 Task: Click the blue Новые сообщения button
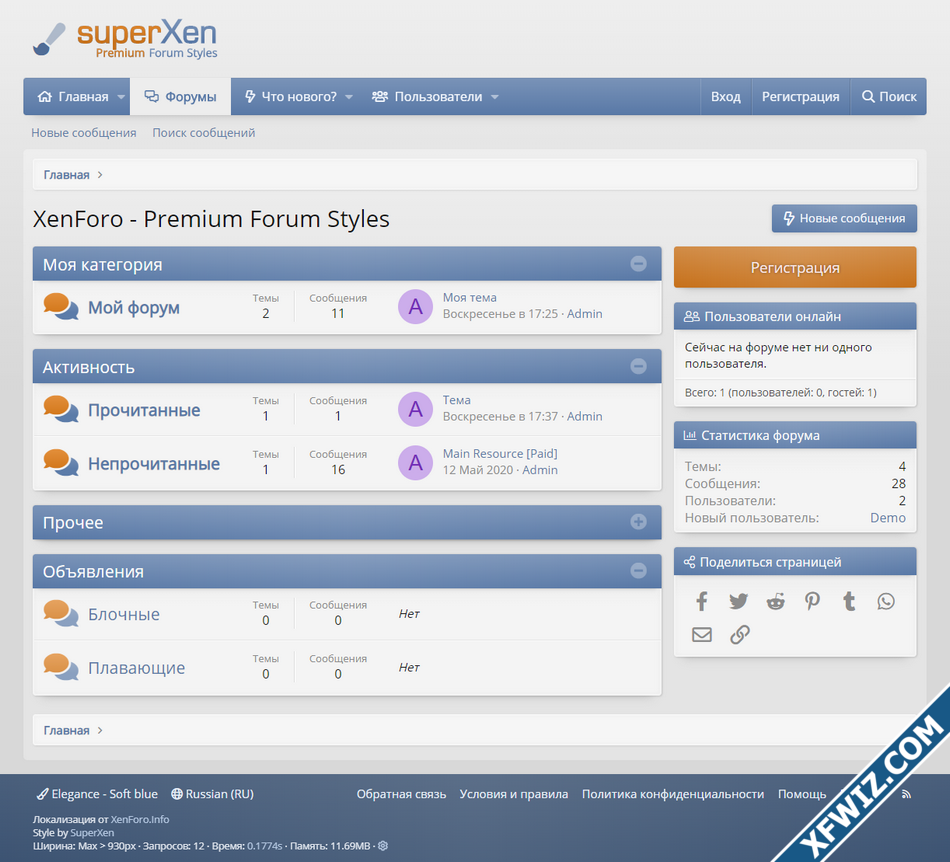pos(844,218)
